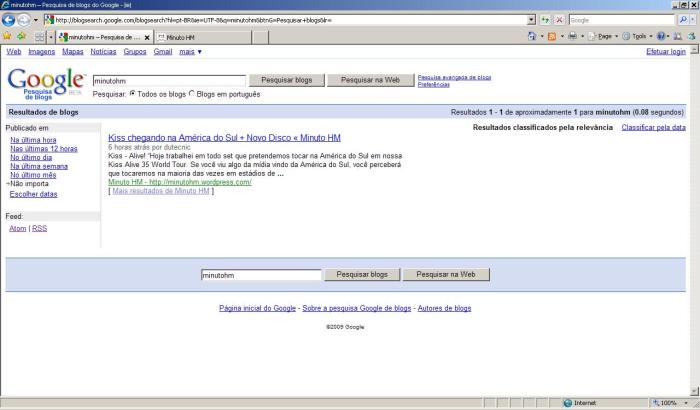Click the red Stop loading icon
700x410 pixels.
559,20
